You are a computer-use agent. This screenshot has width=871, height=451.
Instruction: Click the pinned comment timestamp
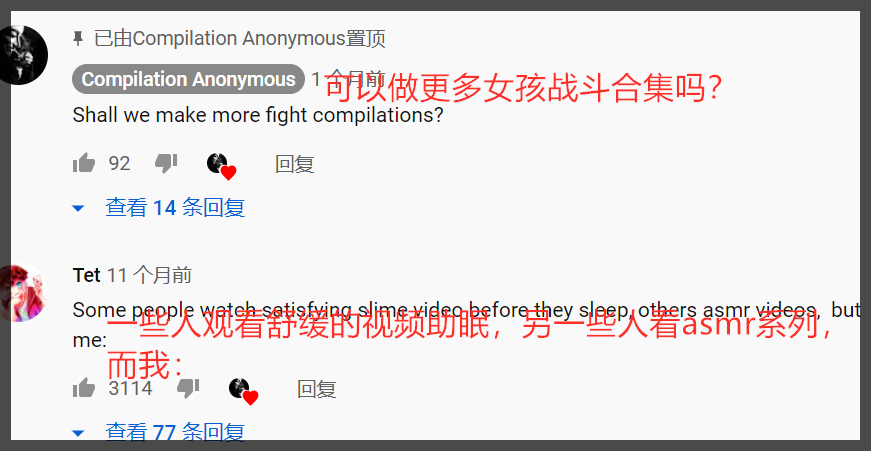coord(348,79)
